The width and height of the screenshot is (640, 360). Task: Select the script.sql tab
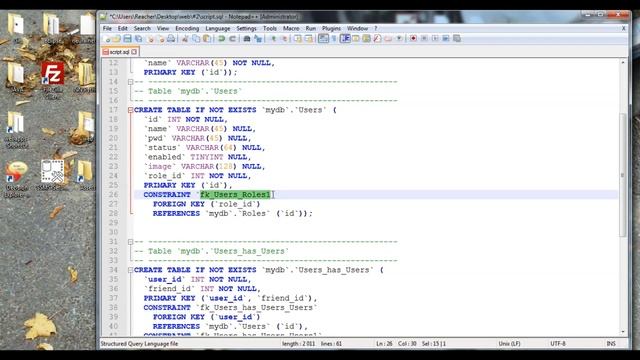119,52
